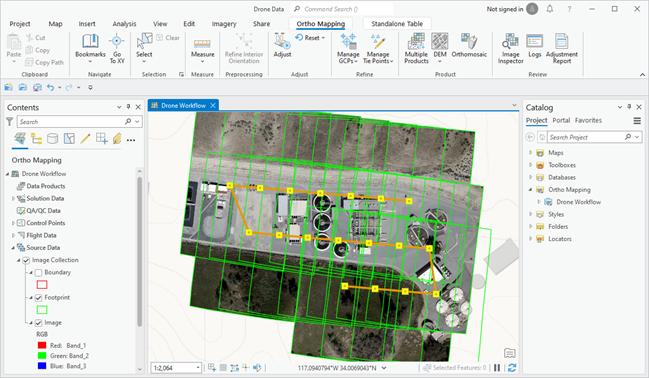Open the Logs review icon

(x=534, y=46)
